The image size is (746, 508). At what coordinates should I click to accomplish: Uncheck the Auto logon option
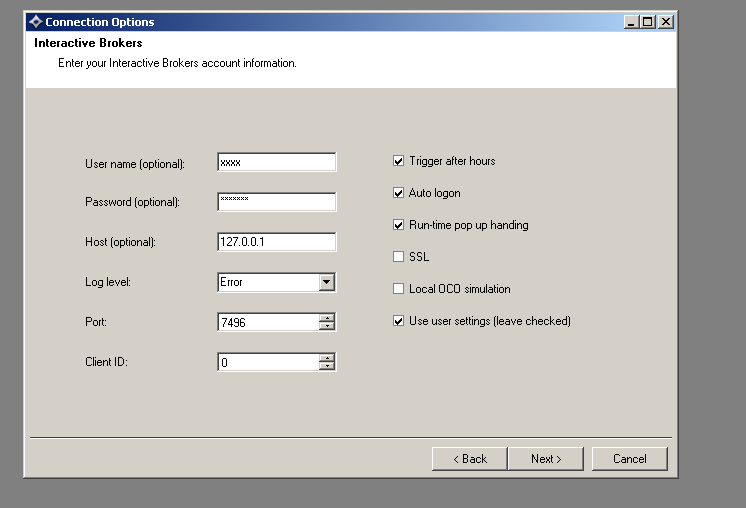tap(398, 193)
